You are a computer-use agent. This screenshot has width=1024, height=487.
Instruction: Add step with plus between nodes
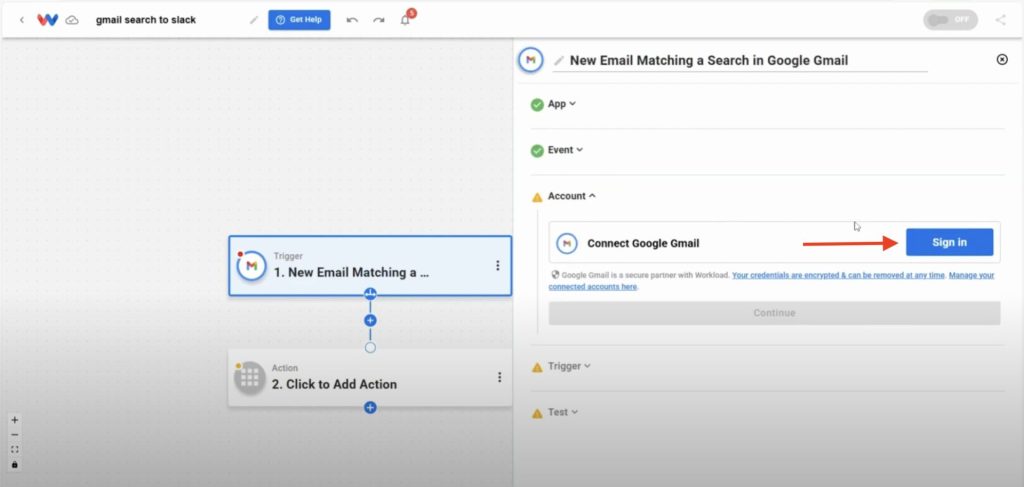pos(370,321)
